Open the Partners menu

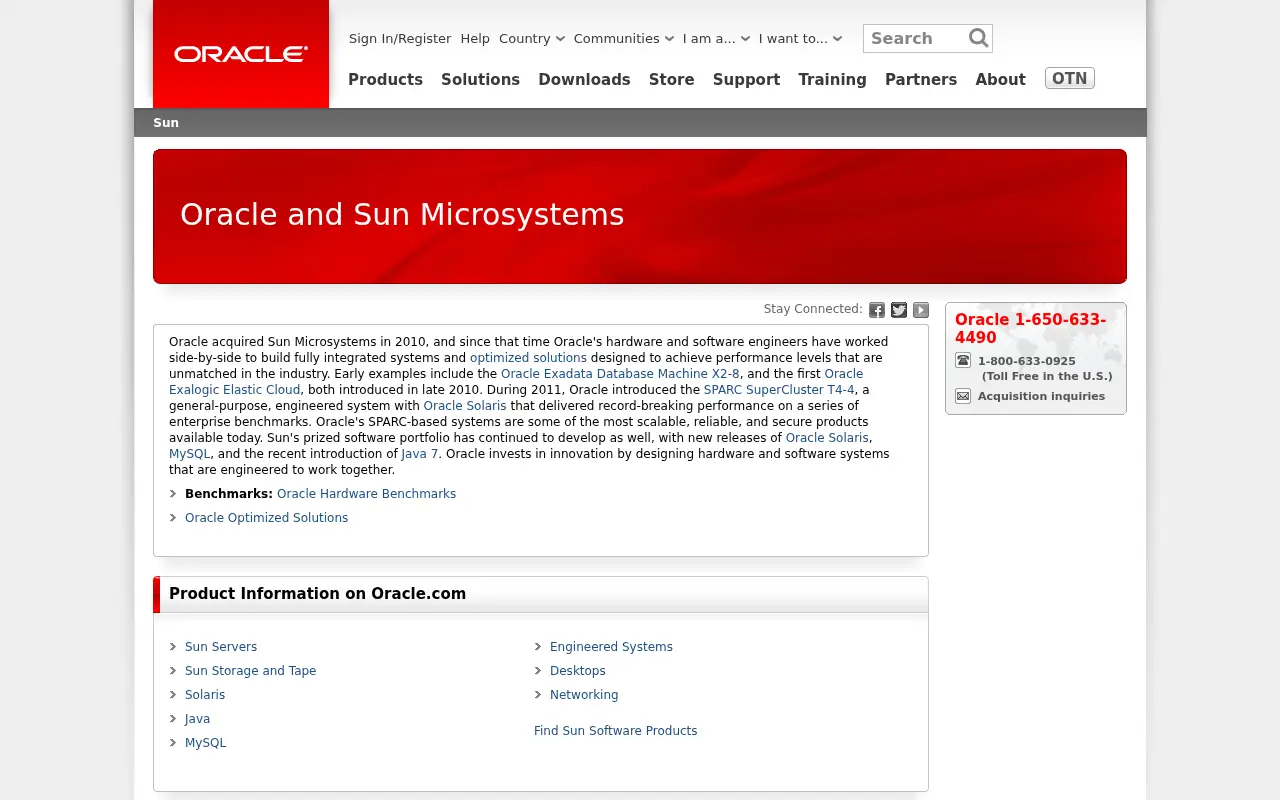pos(921,79)
